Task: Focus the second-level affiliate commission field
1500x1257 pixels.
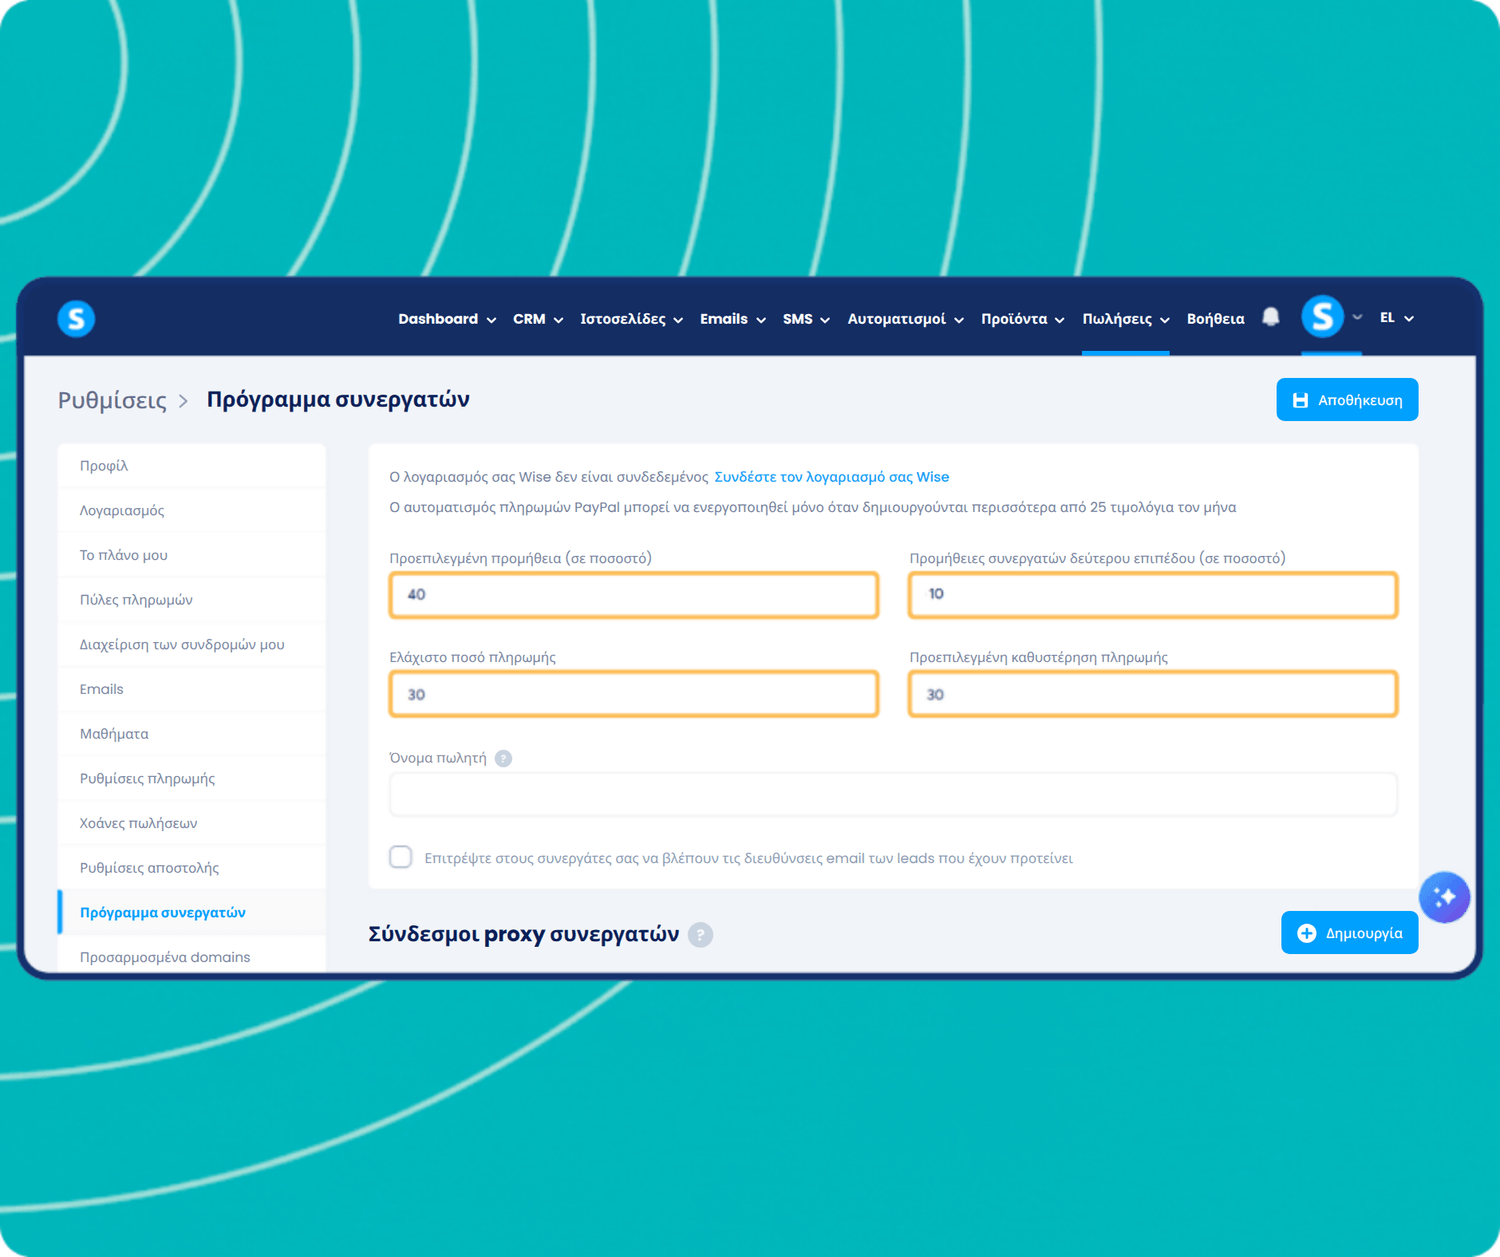Action: pos(1153,595)
